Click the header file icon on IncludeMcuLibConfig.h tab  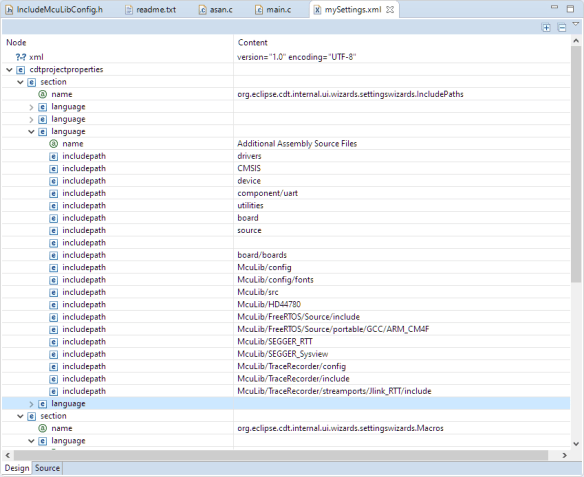[9, 10]
